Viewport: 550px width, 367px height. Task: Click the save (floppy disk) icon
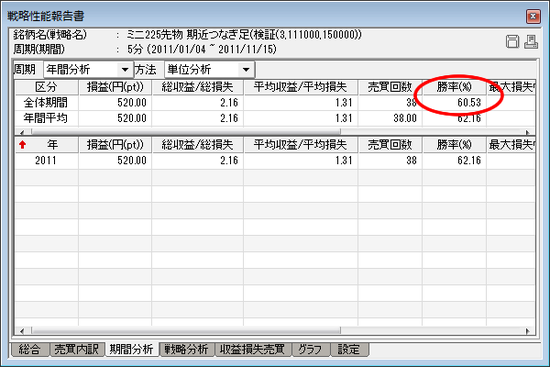pyautogui.click(x=512, y=42)
